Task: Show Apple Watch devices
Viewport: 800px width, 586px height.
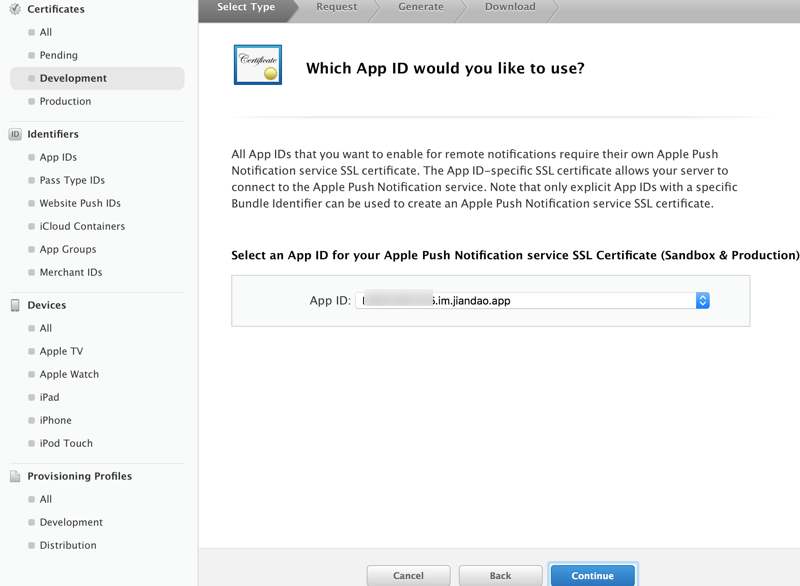Action: (69, 374)
